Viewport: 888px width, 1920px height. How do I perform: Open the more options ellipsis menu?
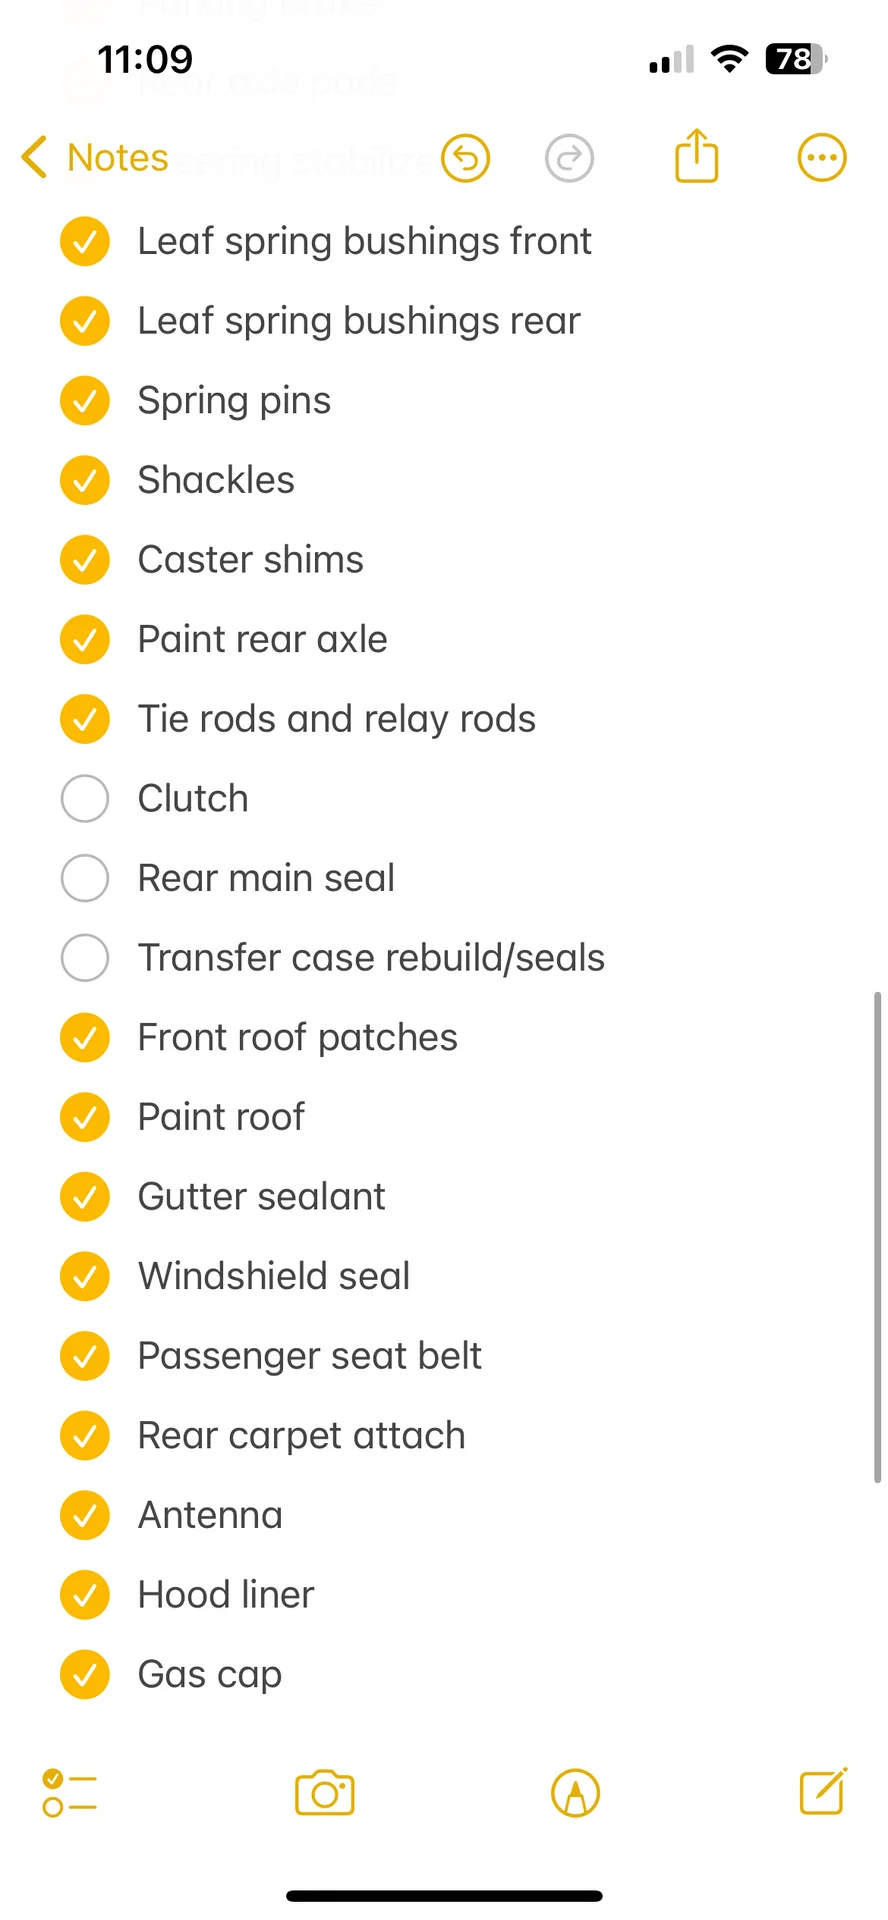822,158
